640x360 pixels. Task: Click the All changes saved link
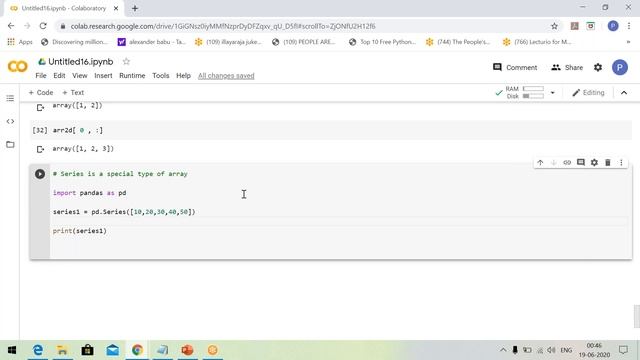226,76
